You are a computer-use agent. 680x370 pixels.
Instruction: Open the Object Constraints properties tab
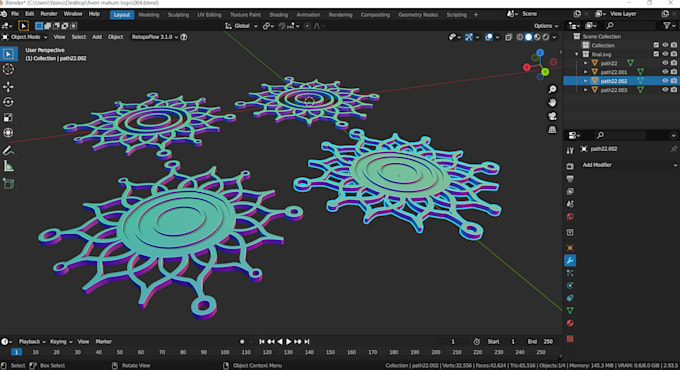pyautogui.click(x=570, y=298)
